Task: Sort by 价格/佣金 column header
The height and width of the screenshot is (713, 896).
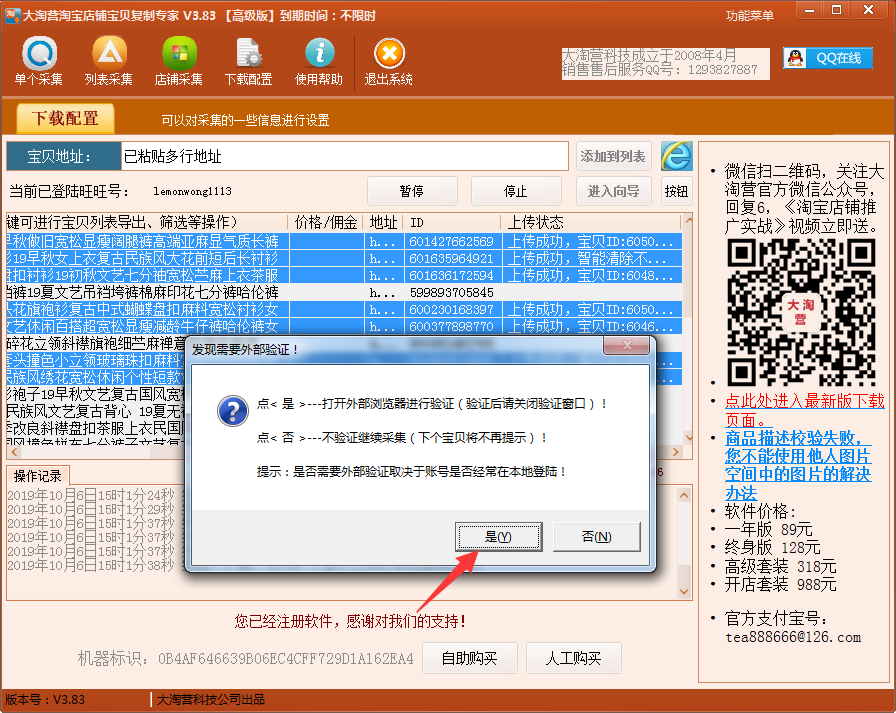Action: (x=326, y=222)
